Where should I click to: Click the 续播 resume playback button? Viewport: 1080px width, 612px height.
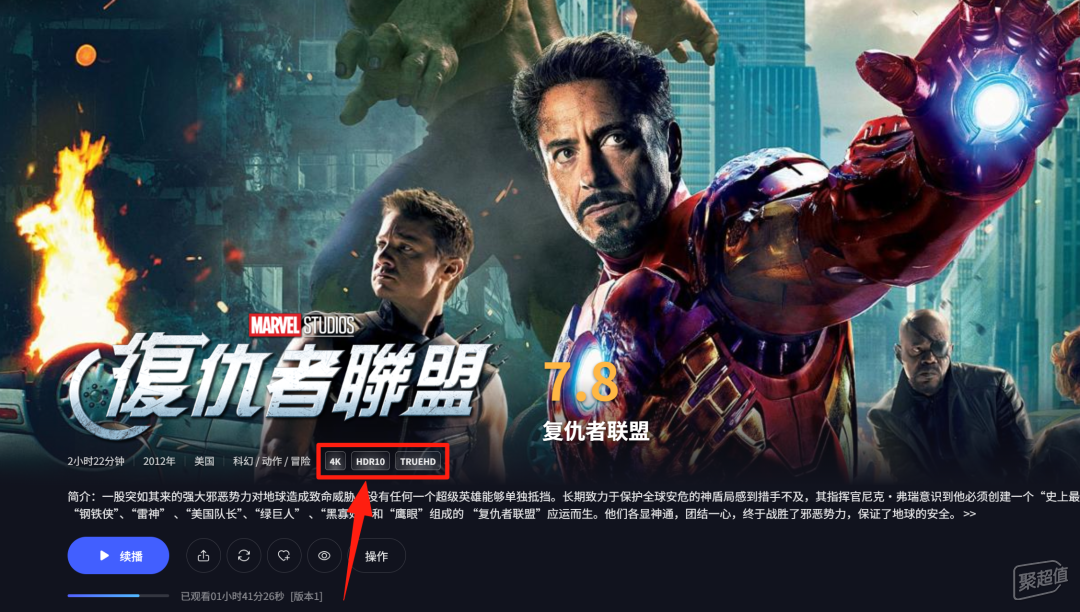click(x=118, y=556)
